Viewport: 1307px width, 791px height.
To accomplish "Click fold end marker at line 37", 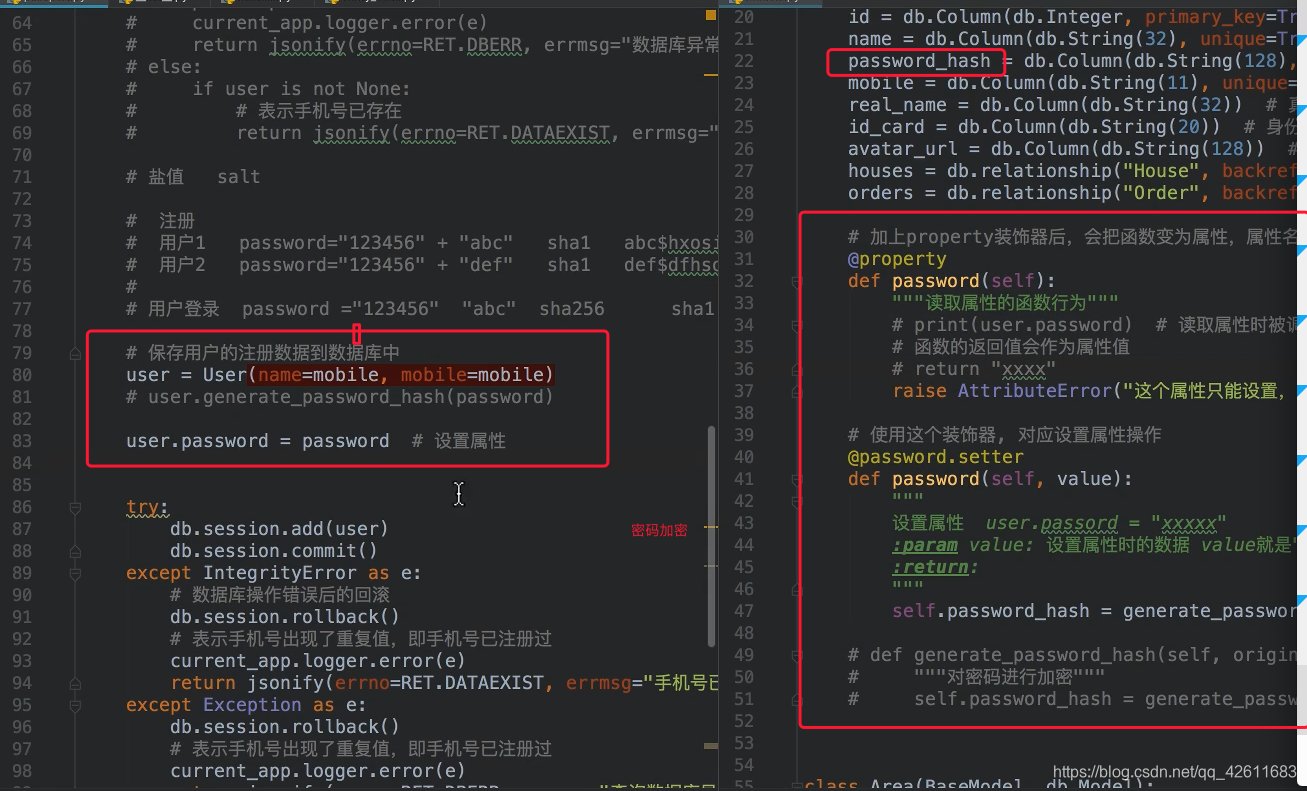I will point(796,391).
